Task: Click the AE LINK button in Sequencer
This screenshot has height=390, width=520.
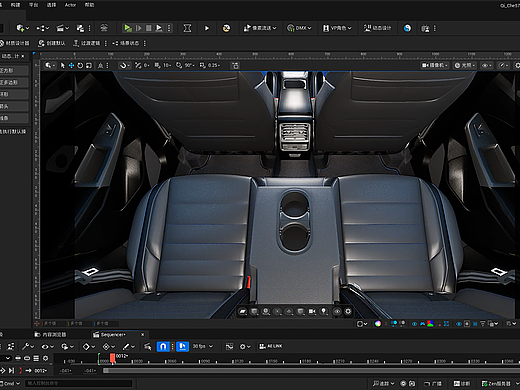Action: 271,346
